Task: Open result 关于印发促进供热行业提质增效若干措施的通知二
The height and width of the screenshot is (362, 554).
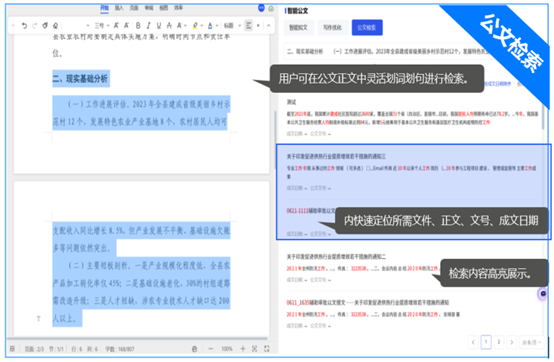Action: pos(336,257)
